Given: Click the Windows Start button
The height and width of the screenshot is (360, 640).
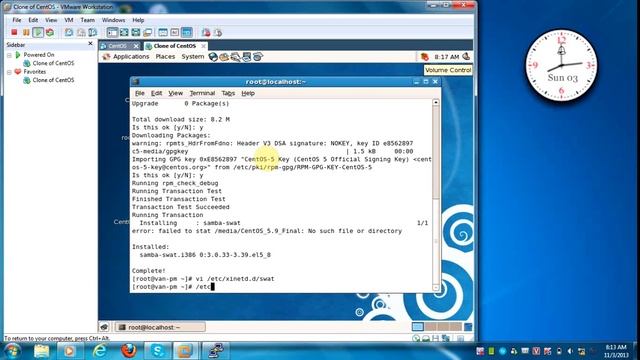Looking at the screenshot, I should pos(12,351).
